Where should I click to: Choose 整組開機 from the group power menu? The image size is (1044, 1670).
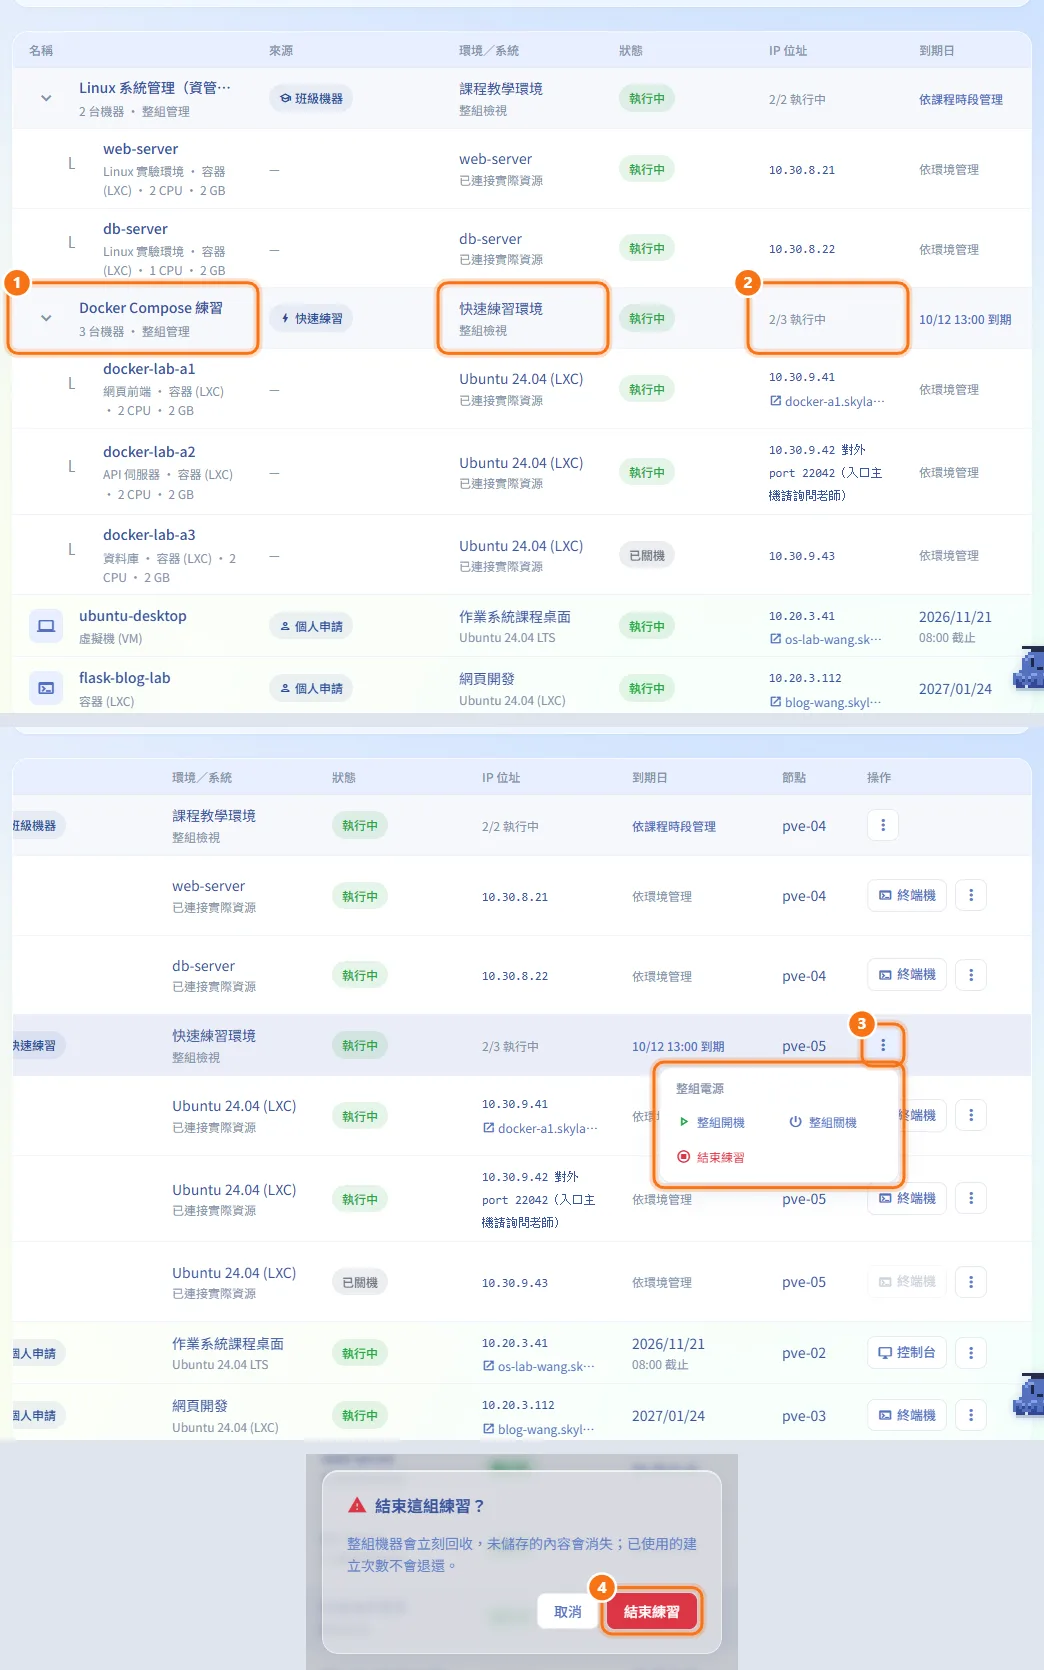coord(712,1122)
